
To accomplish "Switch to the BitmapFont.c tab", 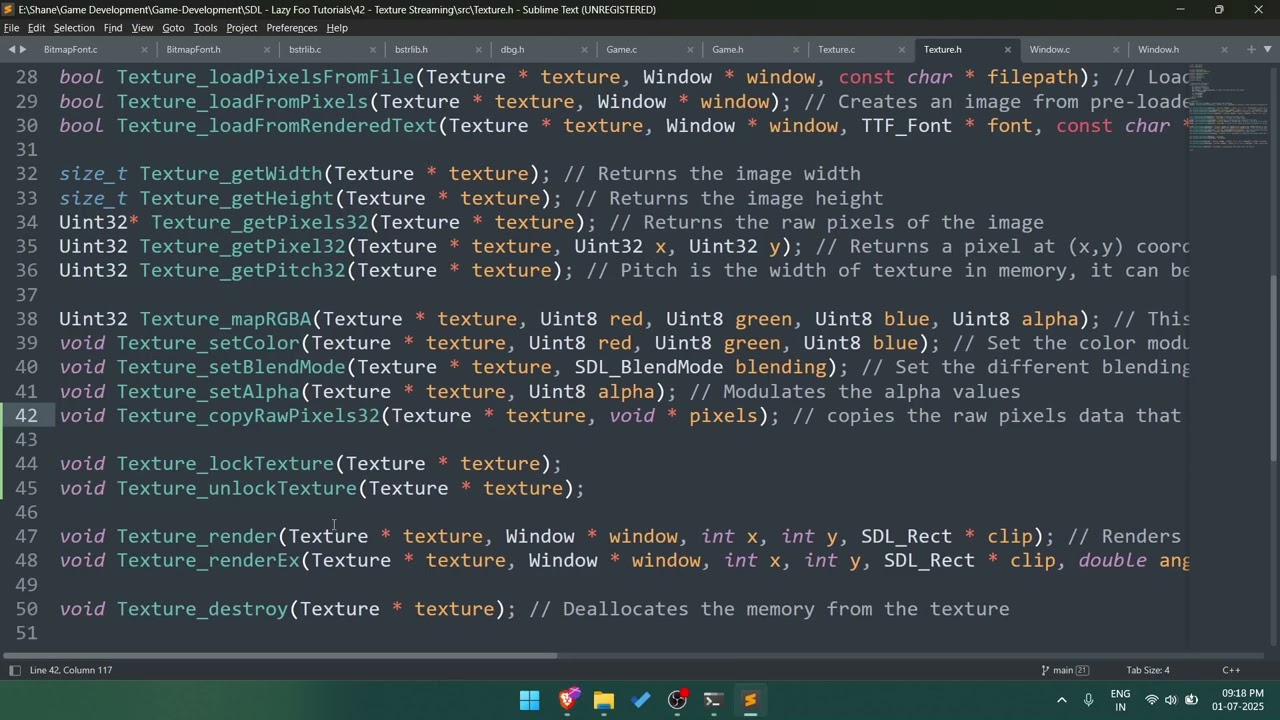I will pos(70,49).
